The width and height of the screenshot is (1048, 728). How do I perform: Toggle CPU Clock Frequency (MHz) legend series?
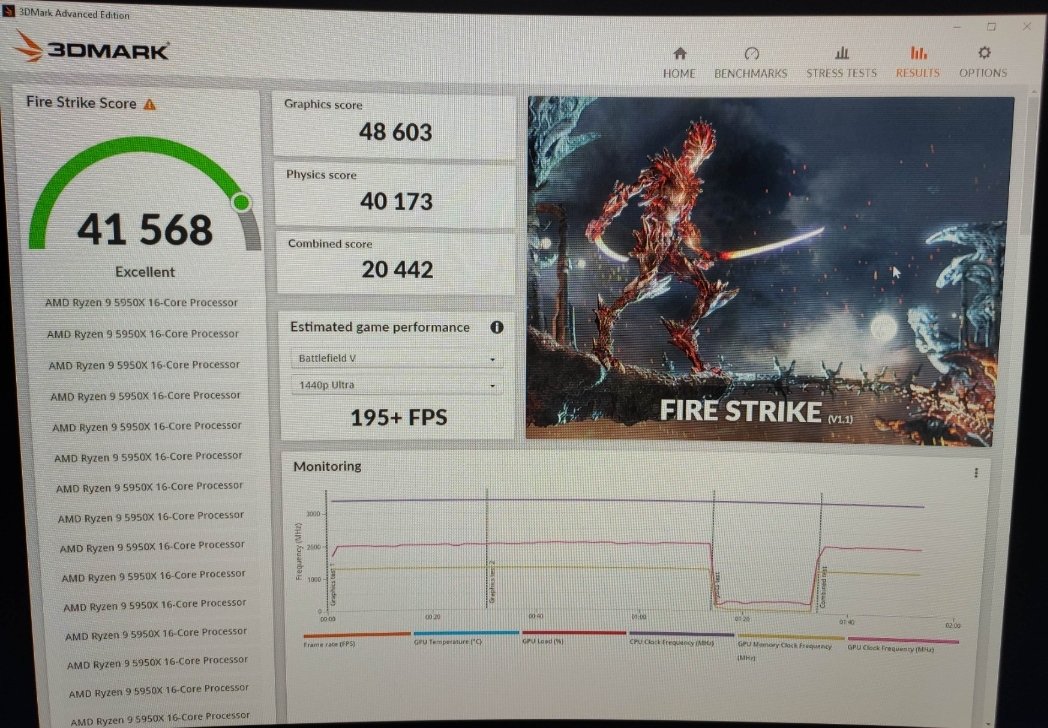click(680, 638)
